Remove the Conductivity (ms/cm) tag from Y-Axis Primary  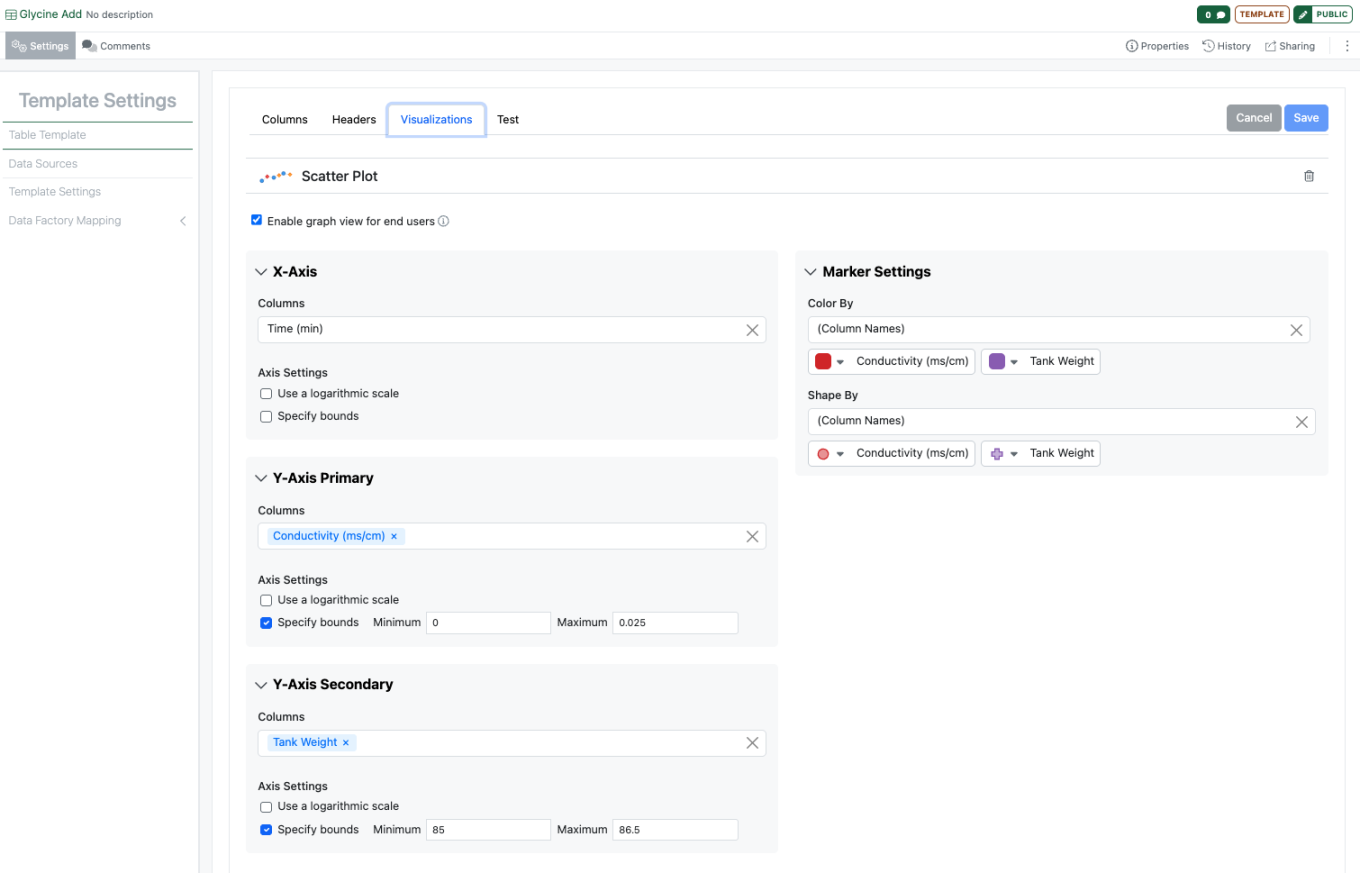394,537
